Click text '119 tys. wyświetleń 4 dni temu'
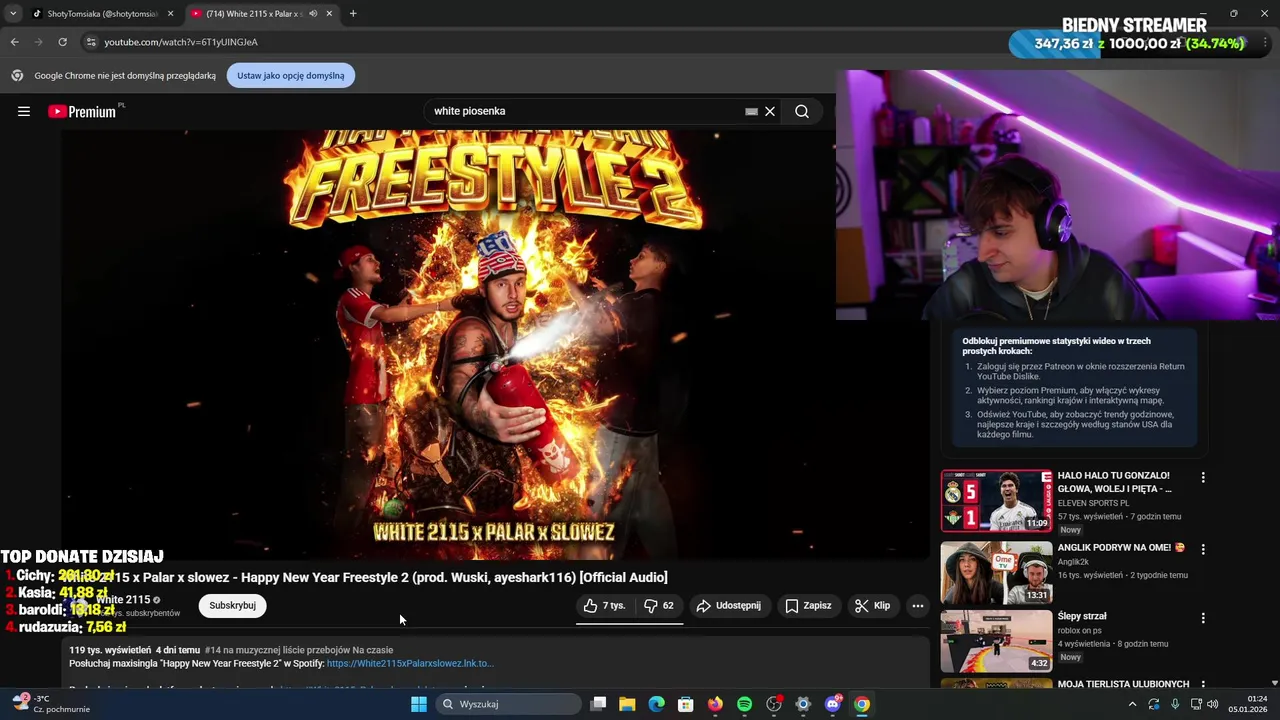This screenshot has height=720, width=1280. [x=135, y=650]
